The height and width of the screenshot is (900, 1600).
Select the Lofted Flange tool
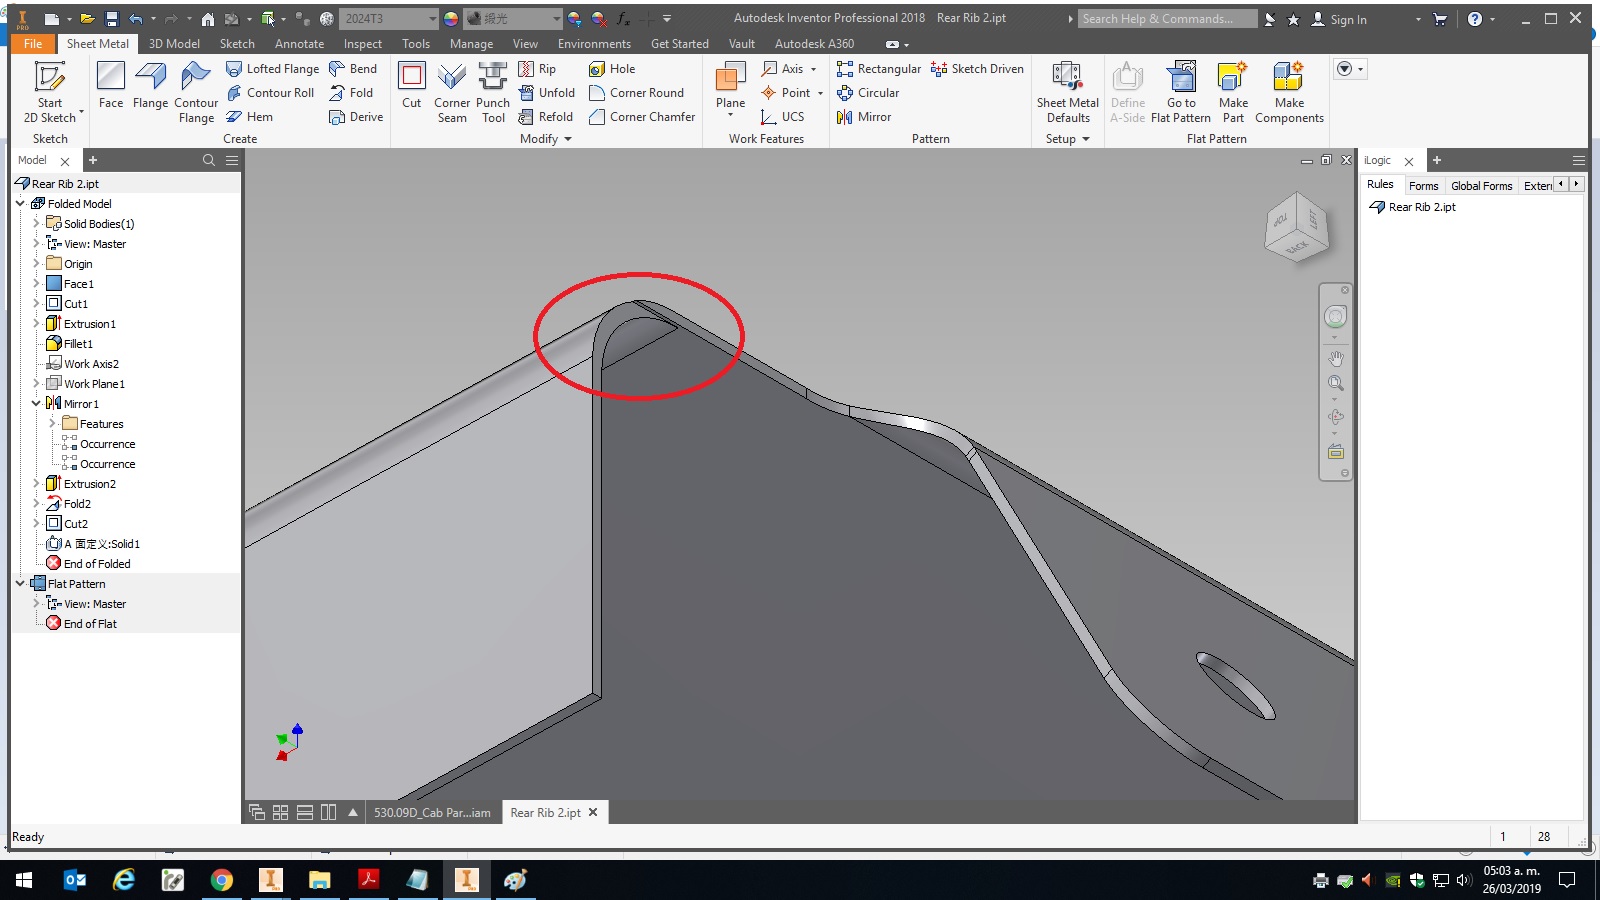[273, 68]
